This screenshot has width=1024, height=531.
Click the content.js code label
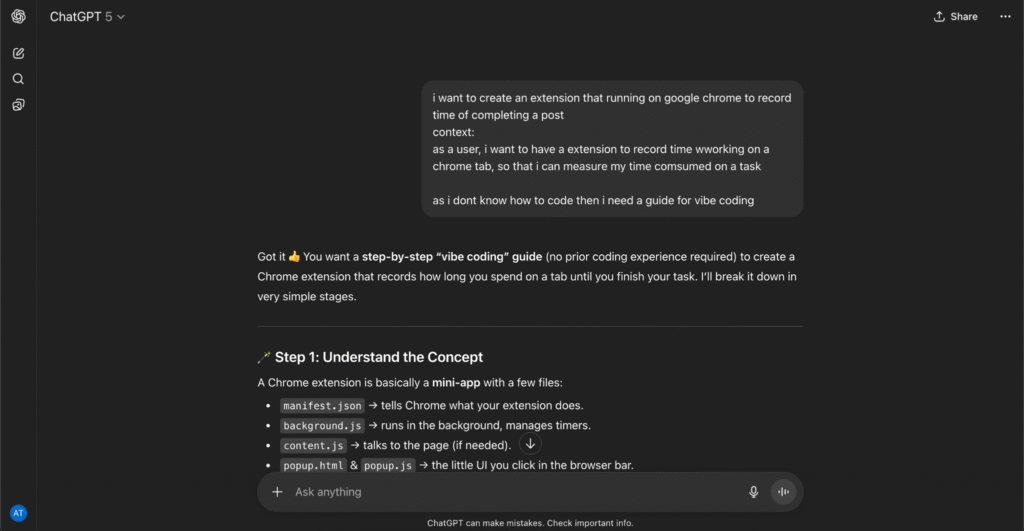pos(314,445)
